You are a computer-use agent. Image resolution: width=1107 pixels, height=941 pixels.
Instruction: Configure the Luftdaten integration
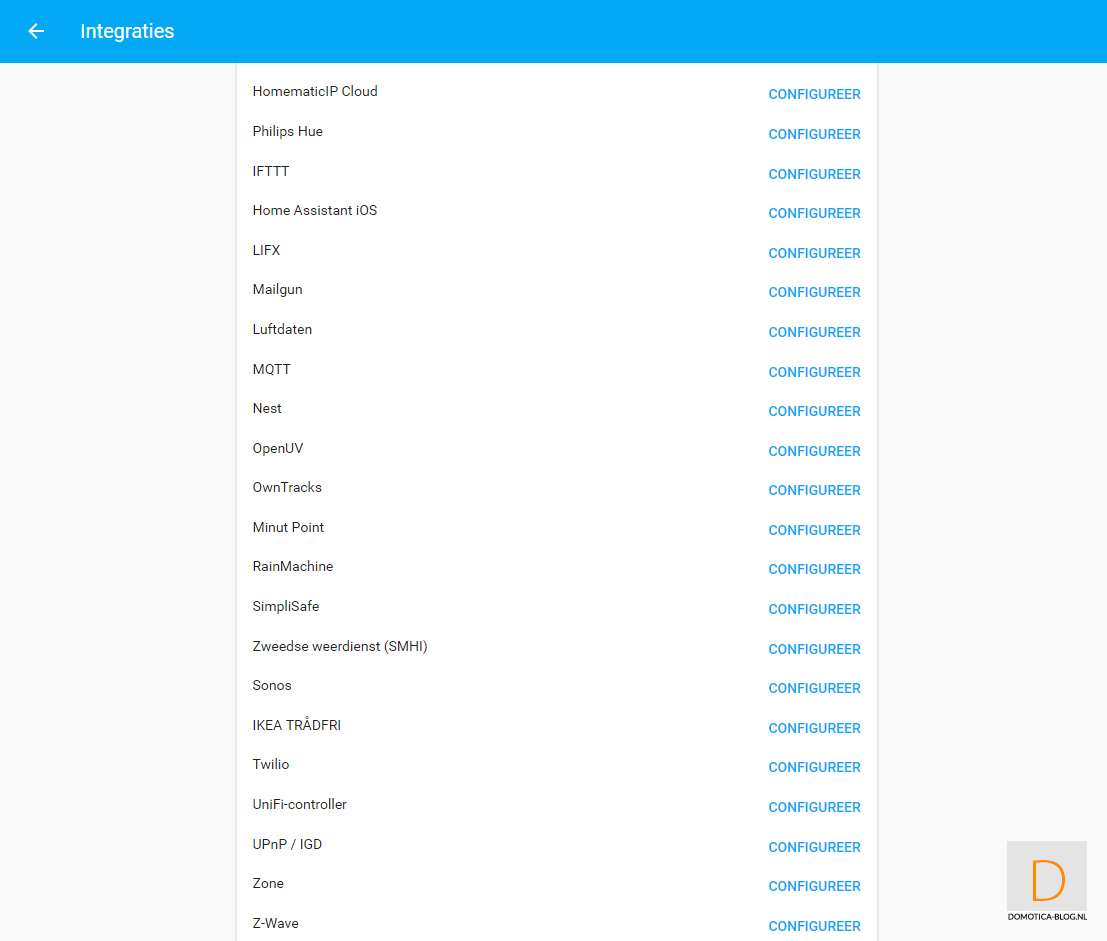pos(814,332)
